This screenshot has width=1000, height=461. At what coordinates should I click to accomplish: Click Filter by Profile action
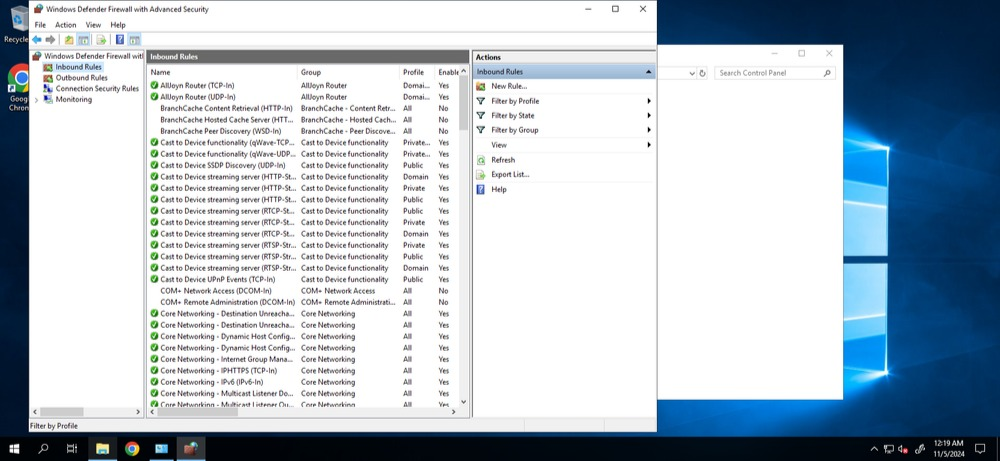[x=515, y=101]
